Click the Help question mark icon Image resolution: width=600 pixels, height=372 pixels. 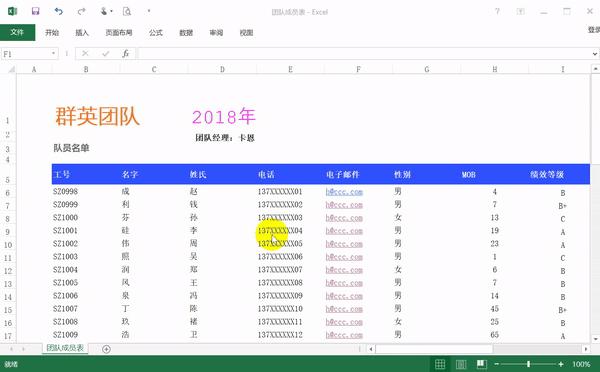click(497, 11)
